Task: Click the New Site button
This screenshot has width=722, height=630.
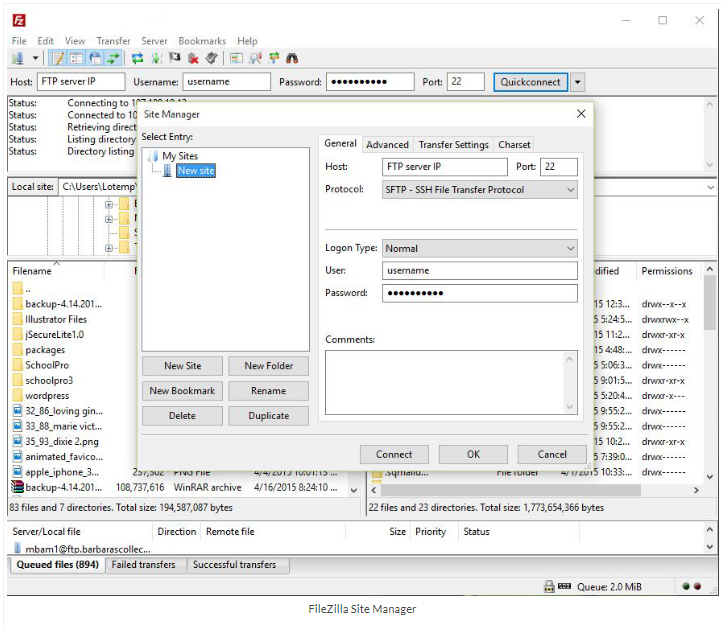Action: (x=182, y=366)
